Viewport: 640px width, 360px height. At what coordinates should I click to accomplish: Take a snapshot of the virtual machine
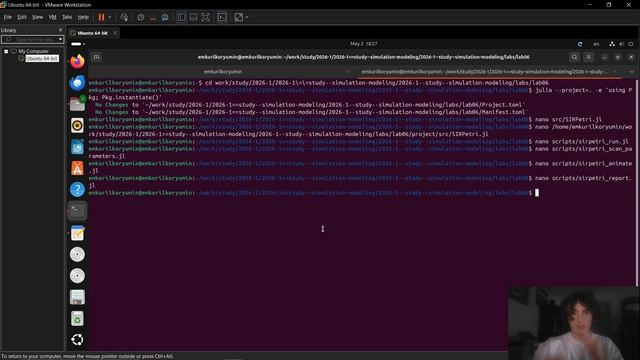point(140,17)
